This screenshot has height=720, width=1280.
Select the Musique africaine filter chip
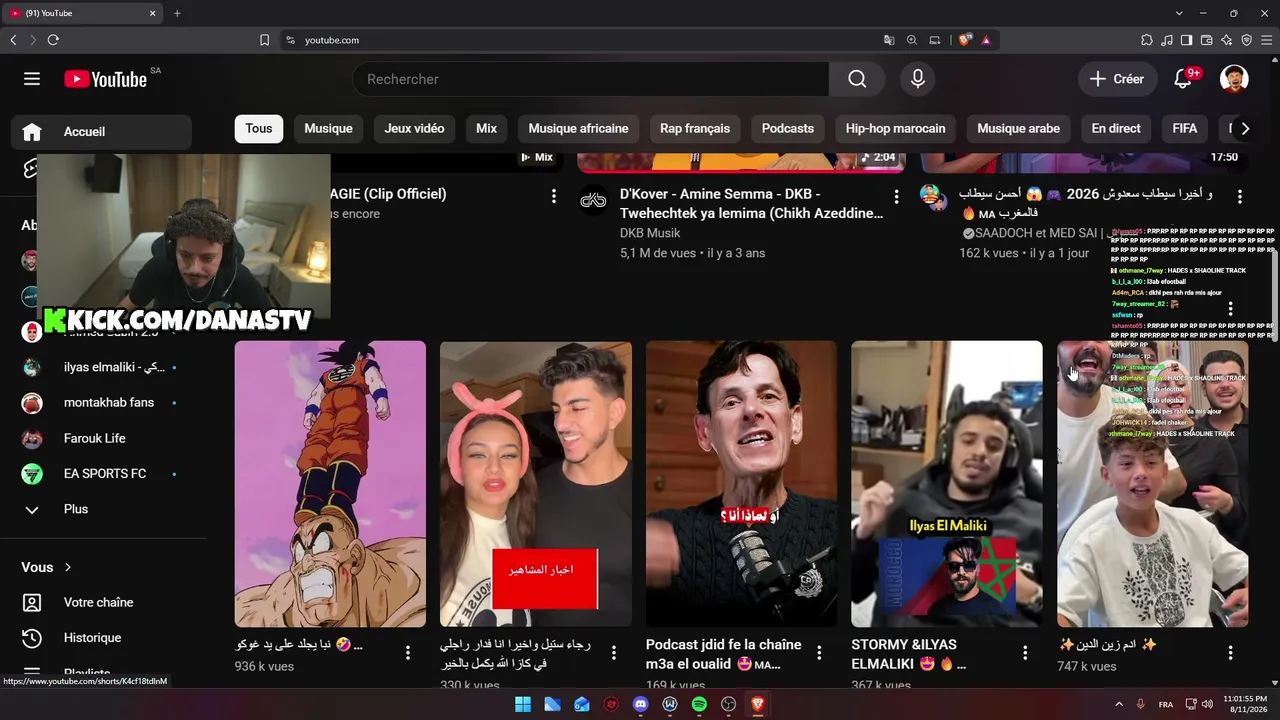tap(578, 128)
